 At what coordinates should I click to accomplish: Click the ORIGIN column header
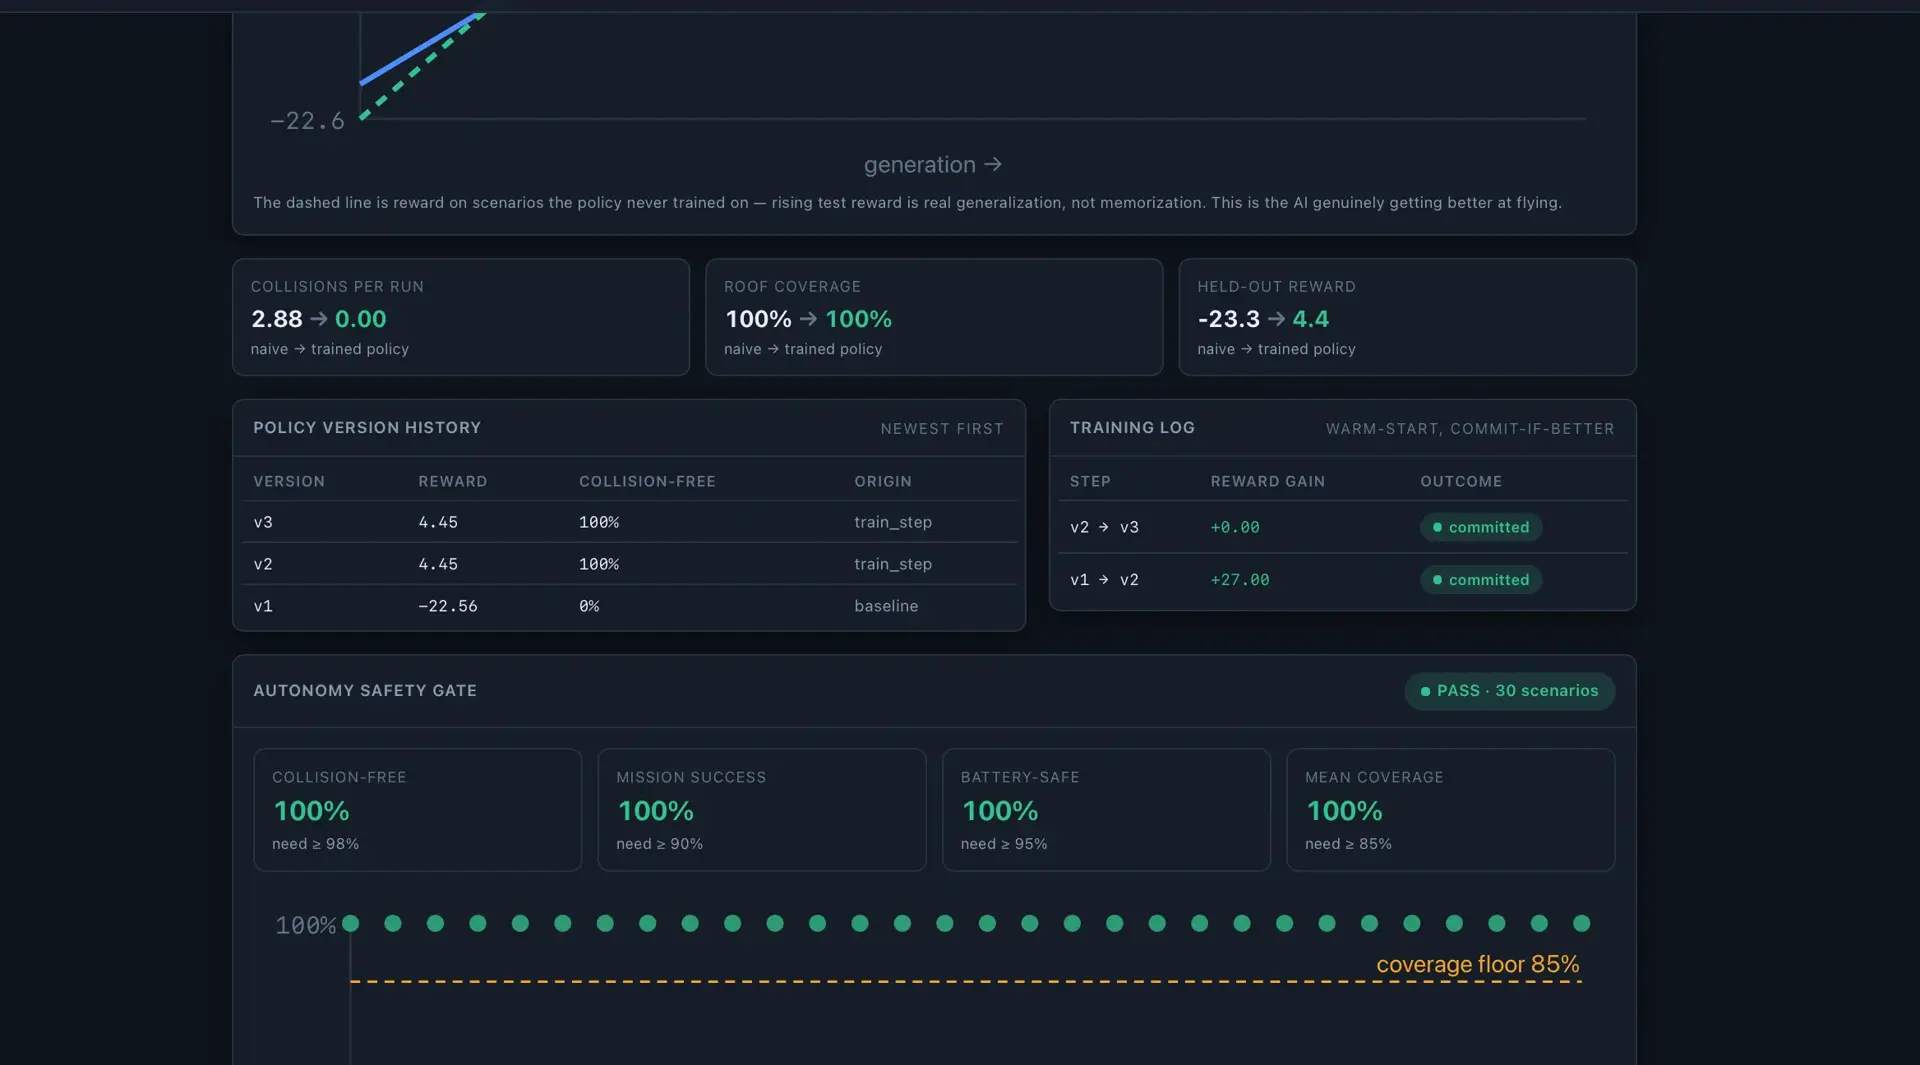coord(883,481)
